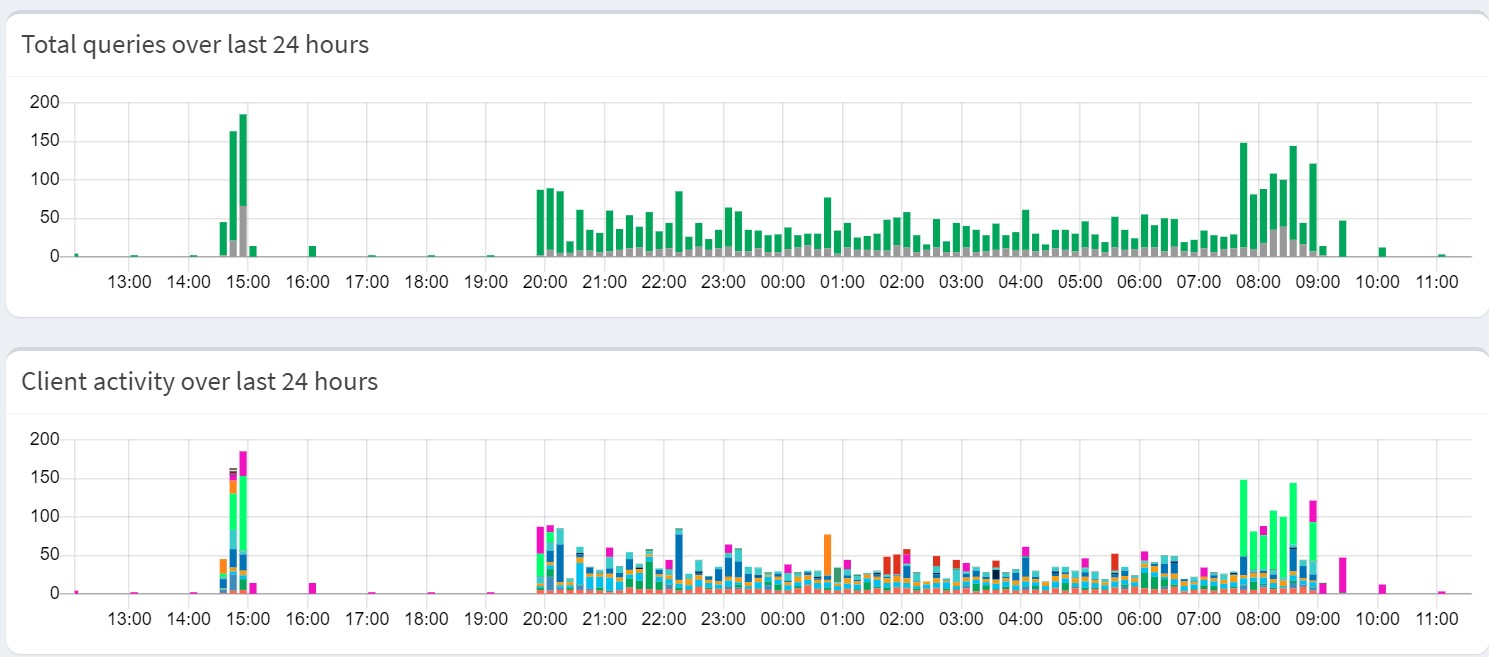Select the lone 16:00 bar in Total queries chart
The height and width of the screenshot is (657, 1489).
(x=312, y=251)
